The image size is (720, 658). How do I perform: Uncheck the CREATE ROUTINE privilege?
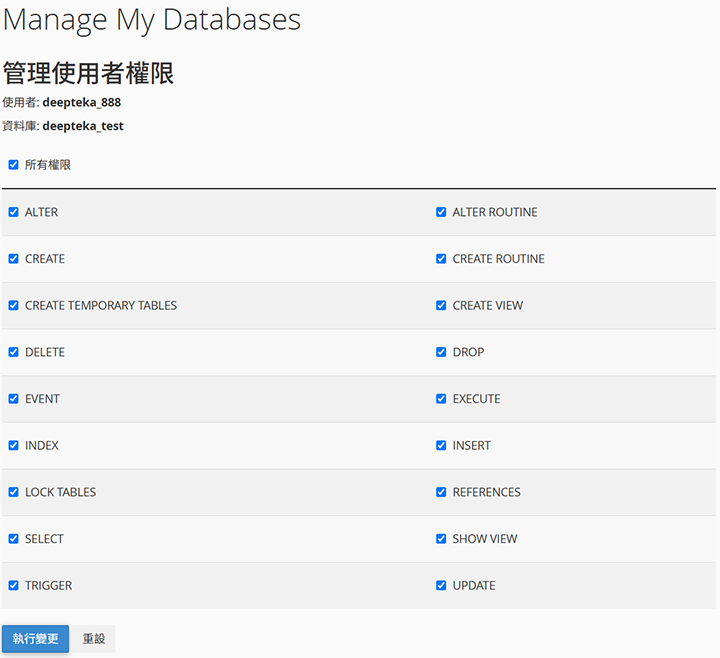[x=441, y=259]
